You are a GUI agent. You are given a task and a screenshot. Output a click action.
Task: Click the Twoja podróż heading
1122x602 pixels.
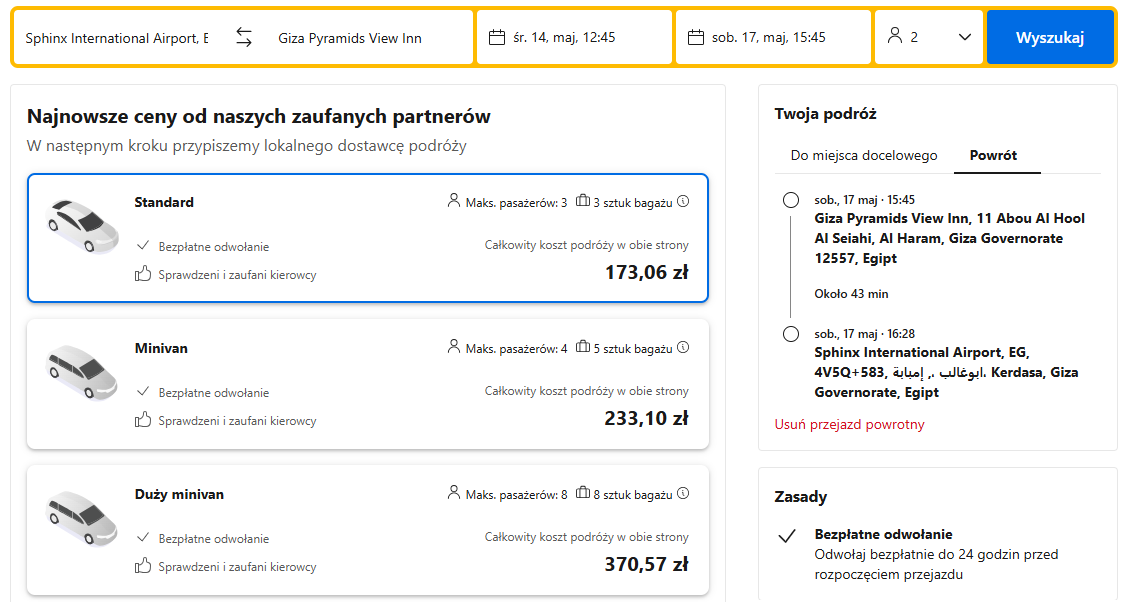pos(825,114)
